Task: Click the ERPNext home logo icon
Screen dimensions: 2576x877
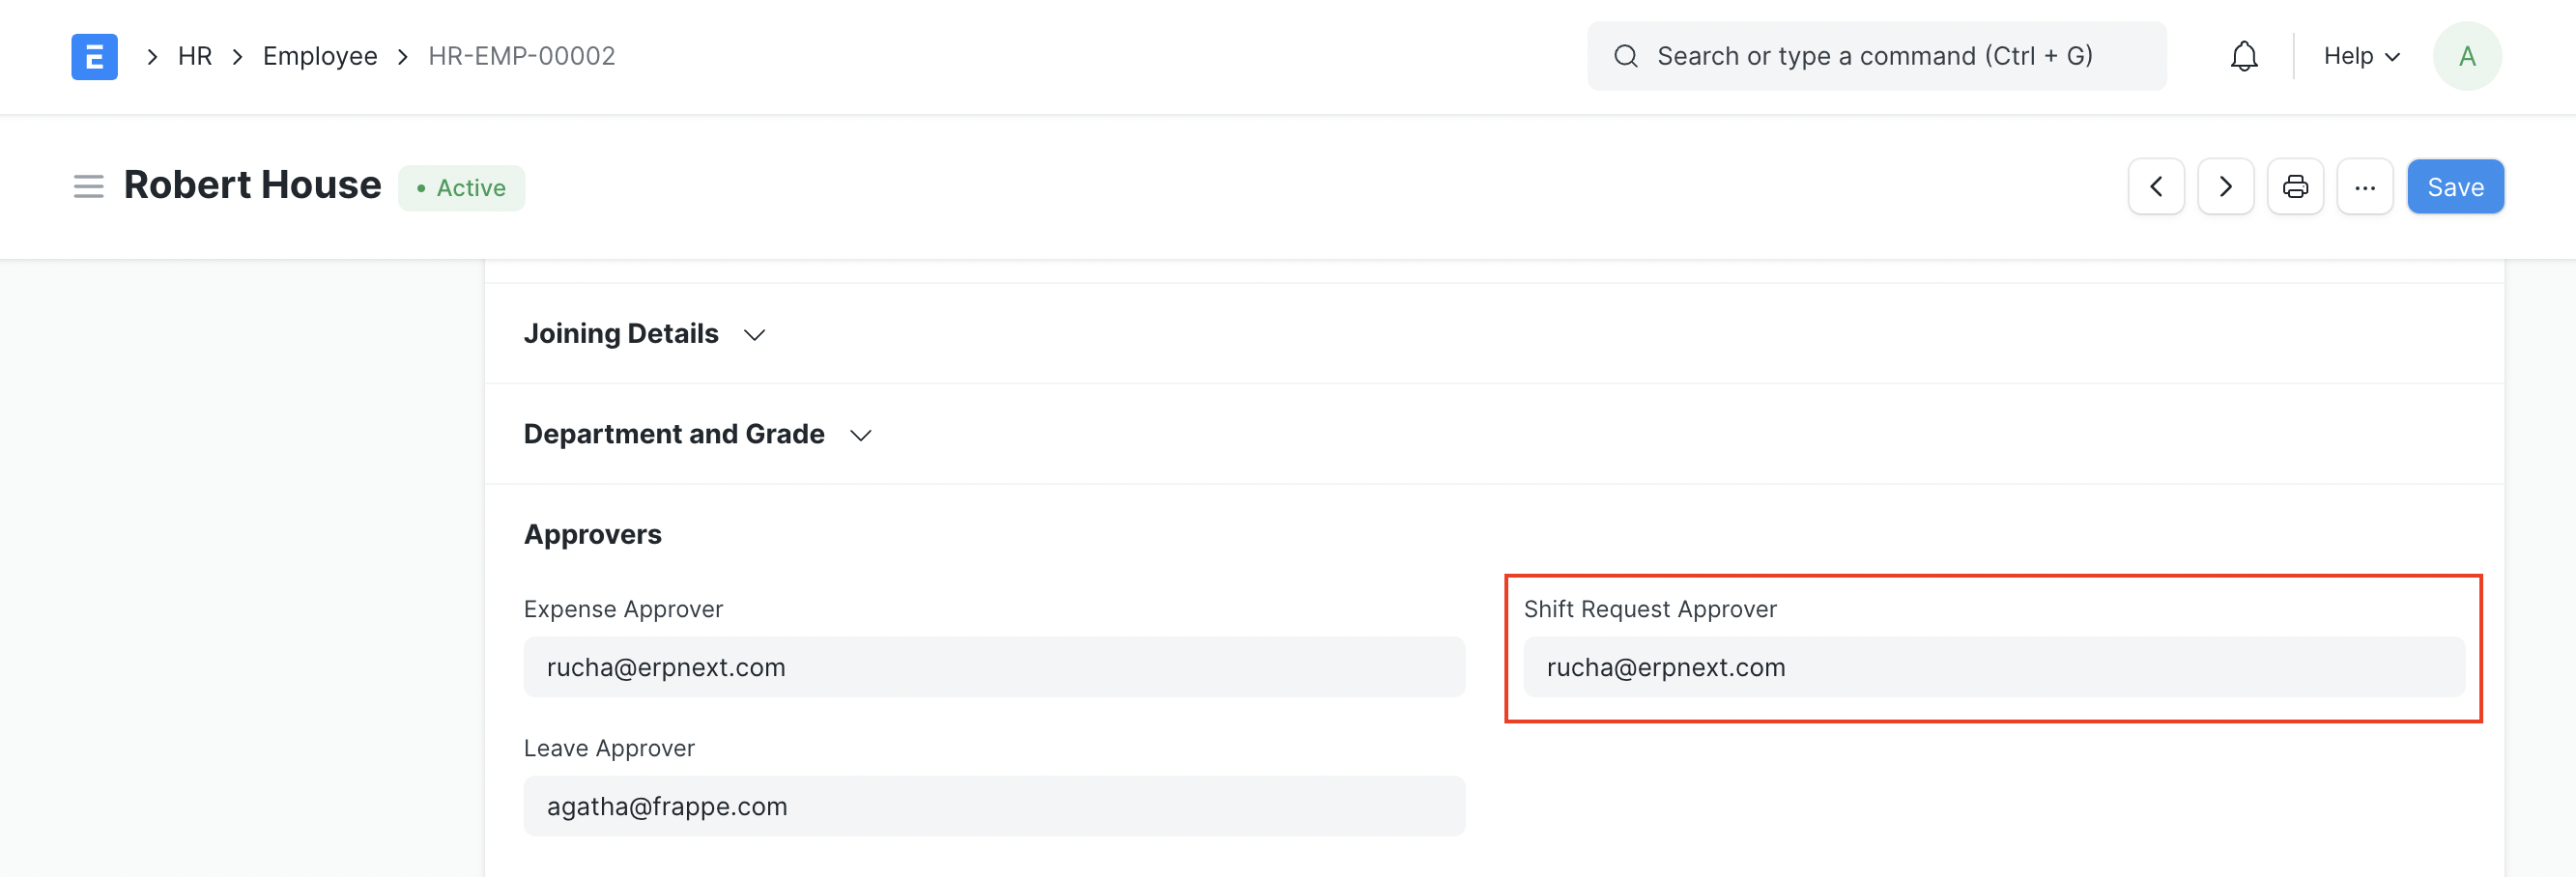Action: (x=94, y=56)
